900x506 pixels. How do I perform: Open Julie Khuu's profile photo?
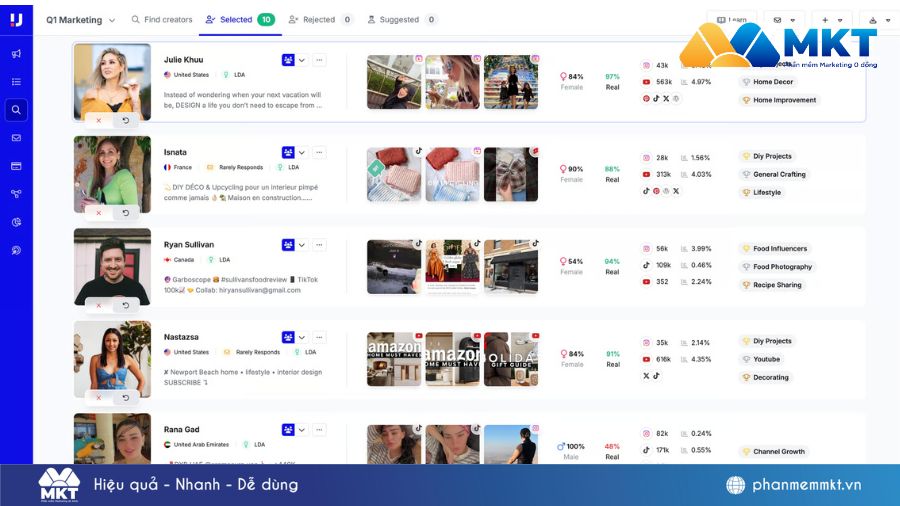[112, 82]
